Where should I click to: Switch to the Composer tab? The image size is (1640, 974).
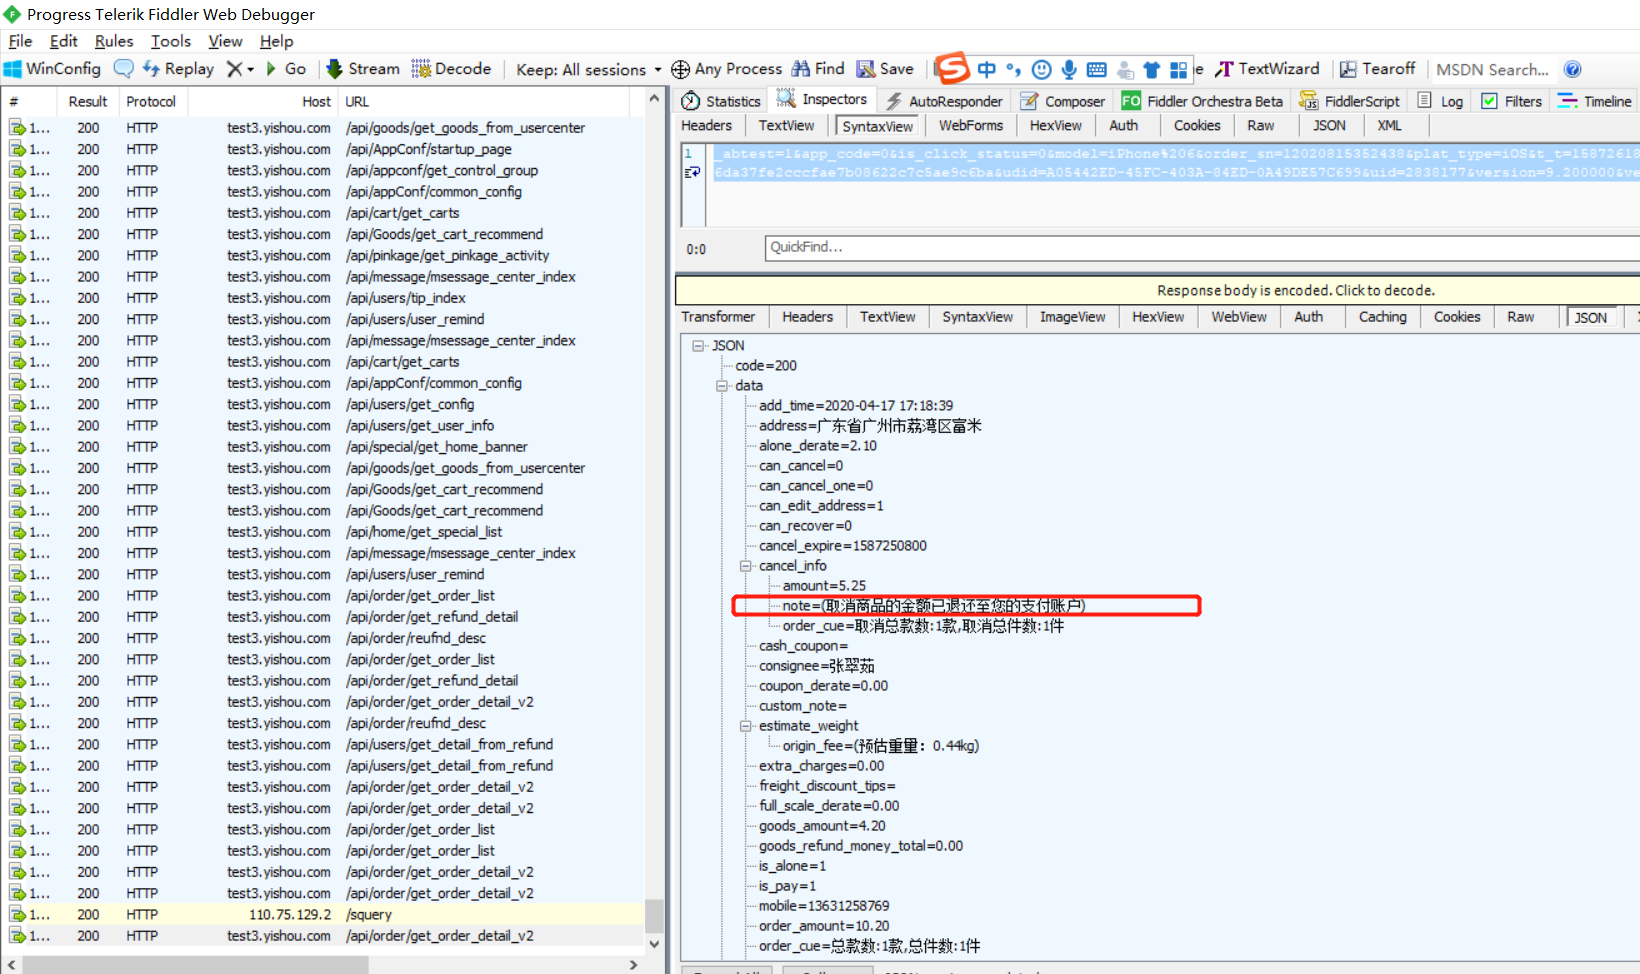point(1063,101)
